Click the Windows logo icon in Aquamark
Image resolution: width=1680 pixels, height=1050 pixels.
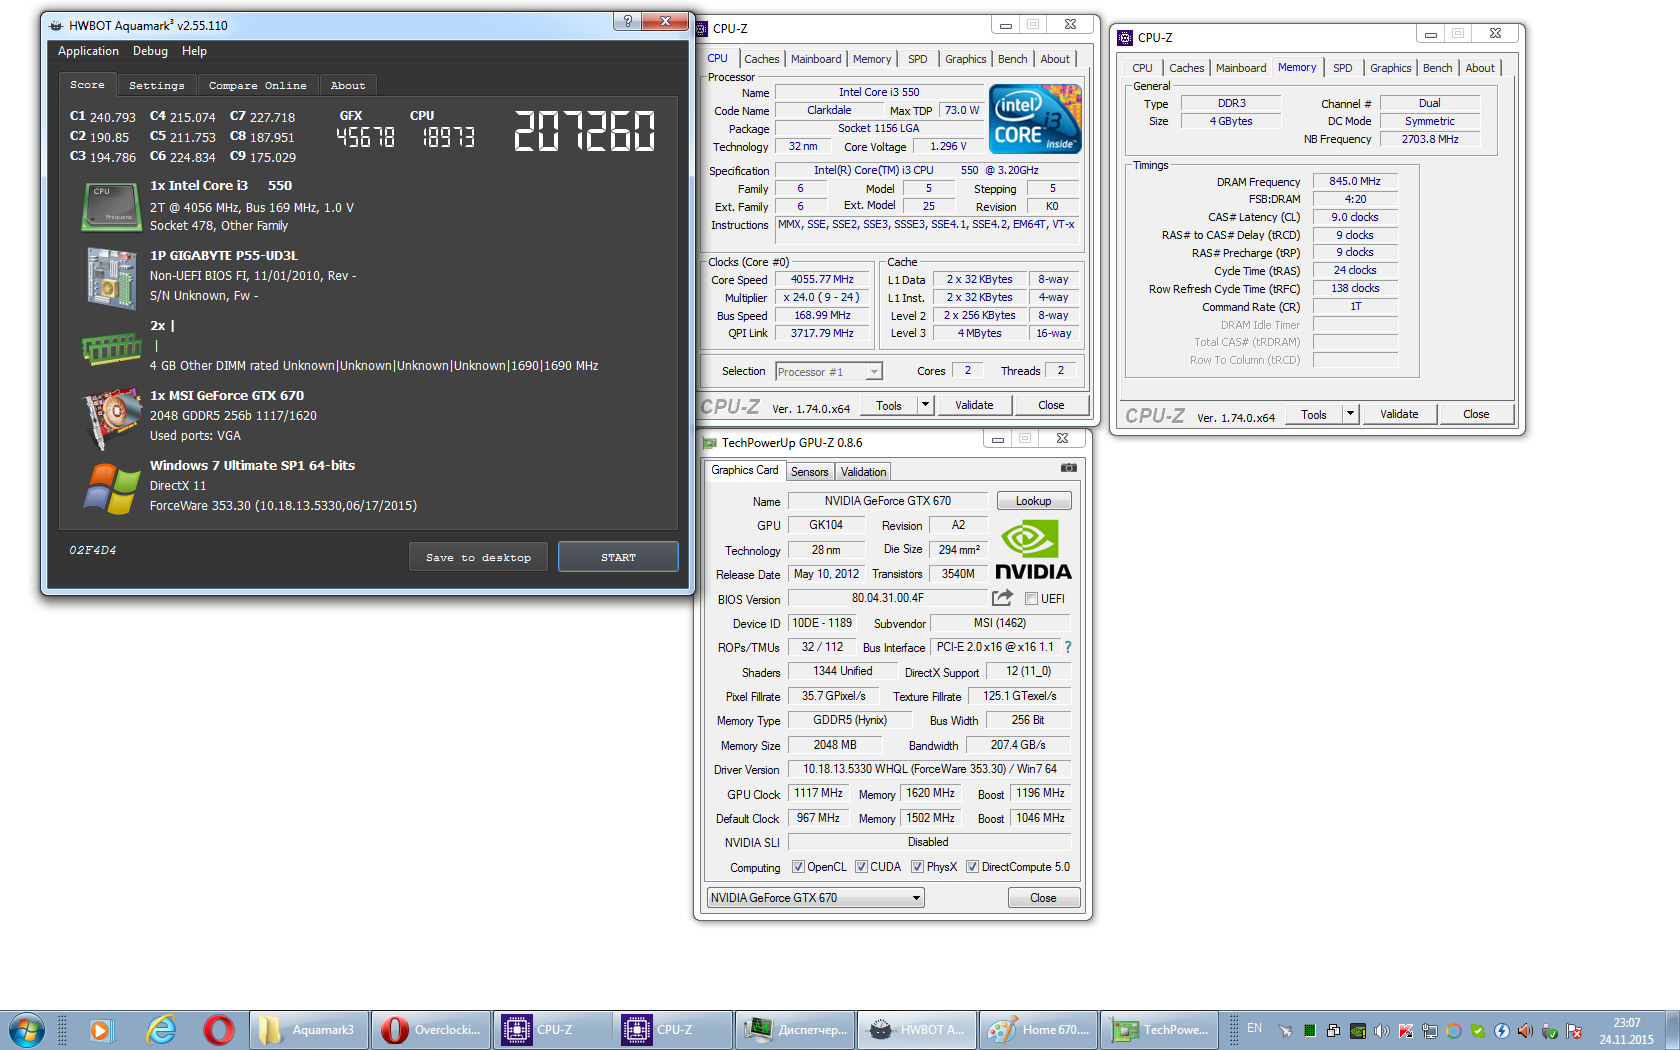pyautogui.click(x=112, y=488)
